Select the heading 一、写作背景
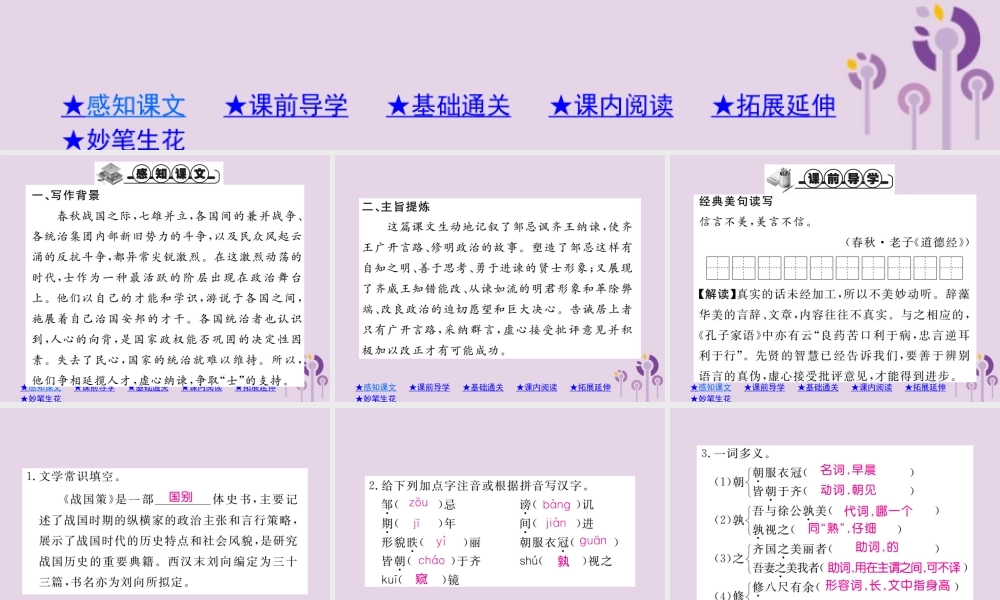Image resolution: width=1000 pixels, height=600 pixels. point(66,195)
